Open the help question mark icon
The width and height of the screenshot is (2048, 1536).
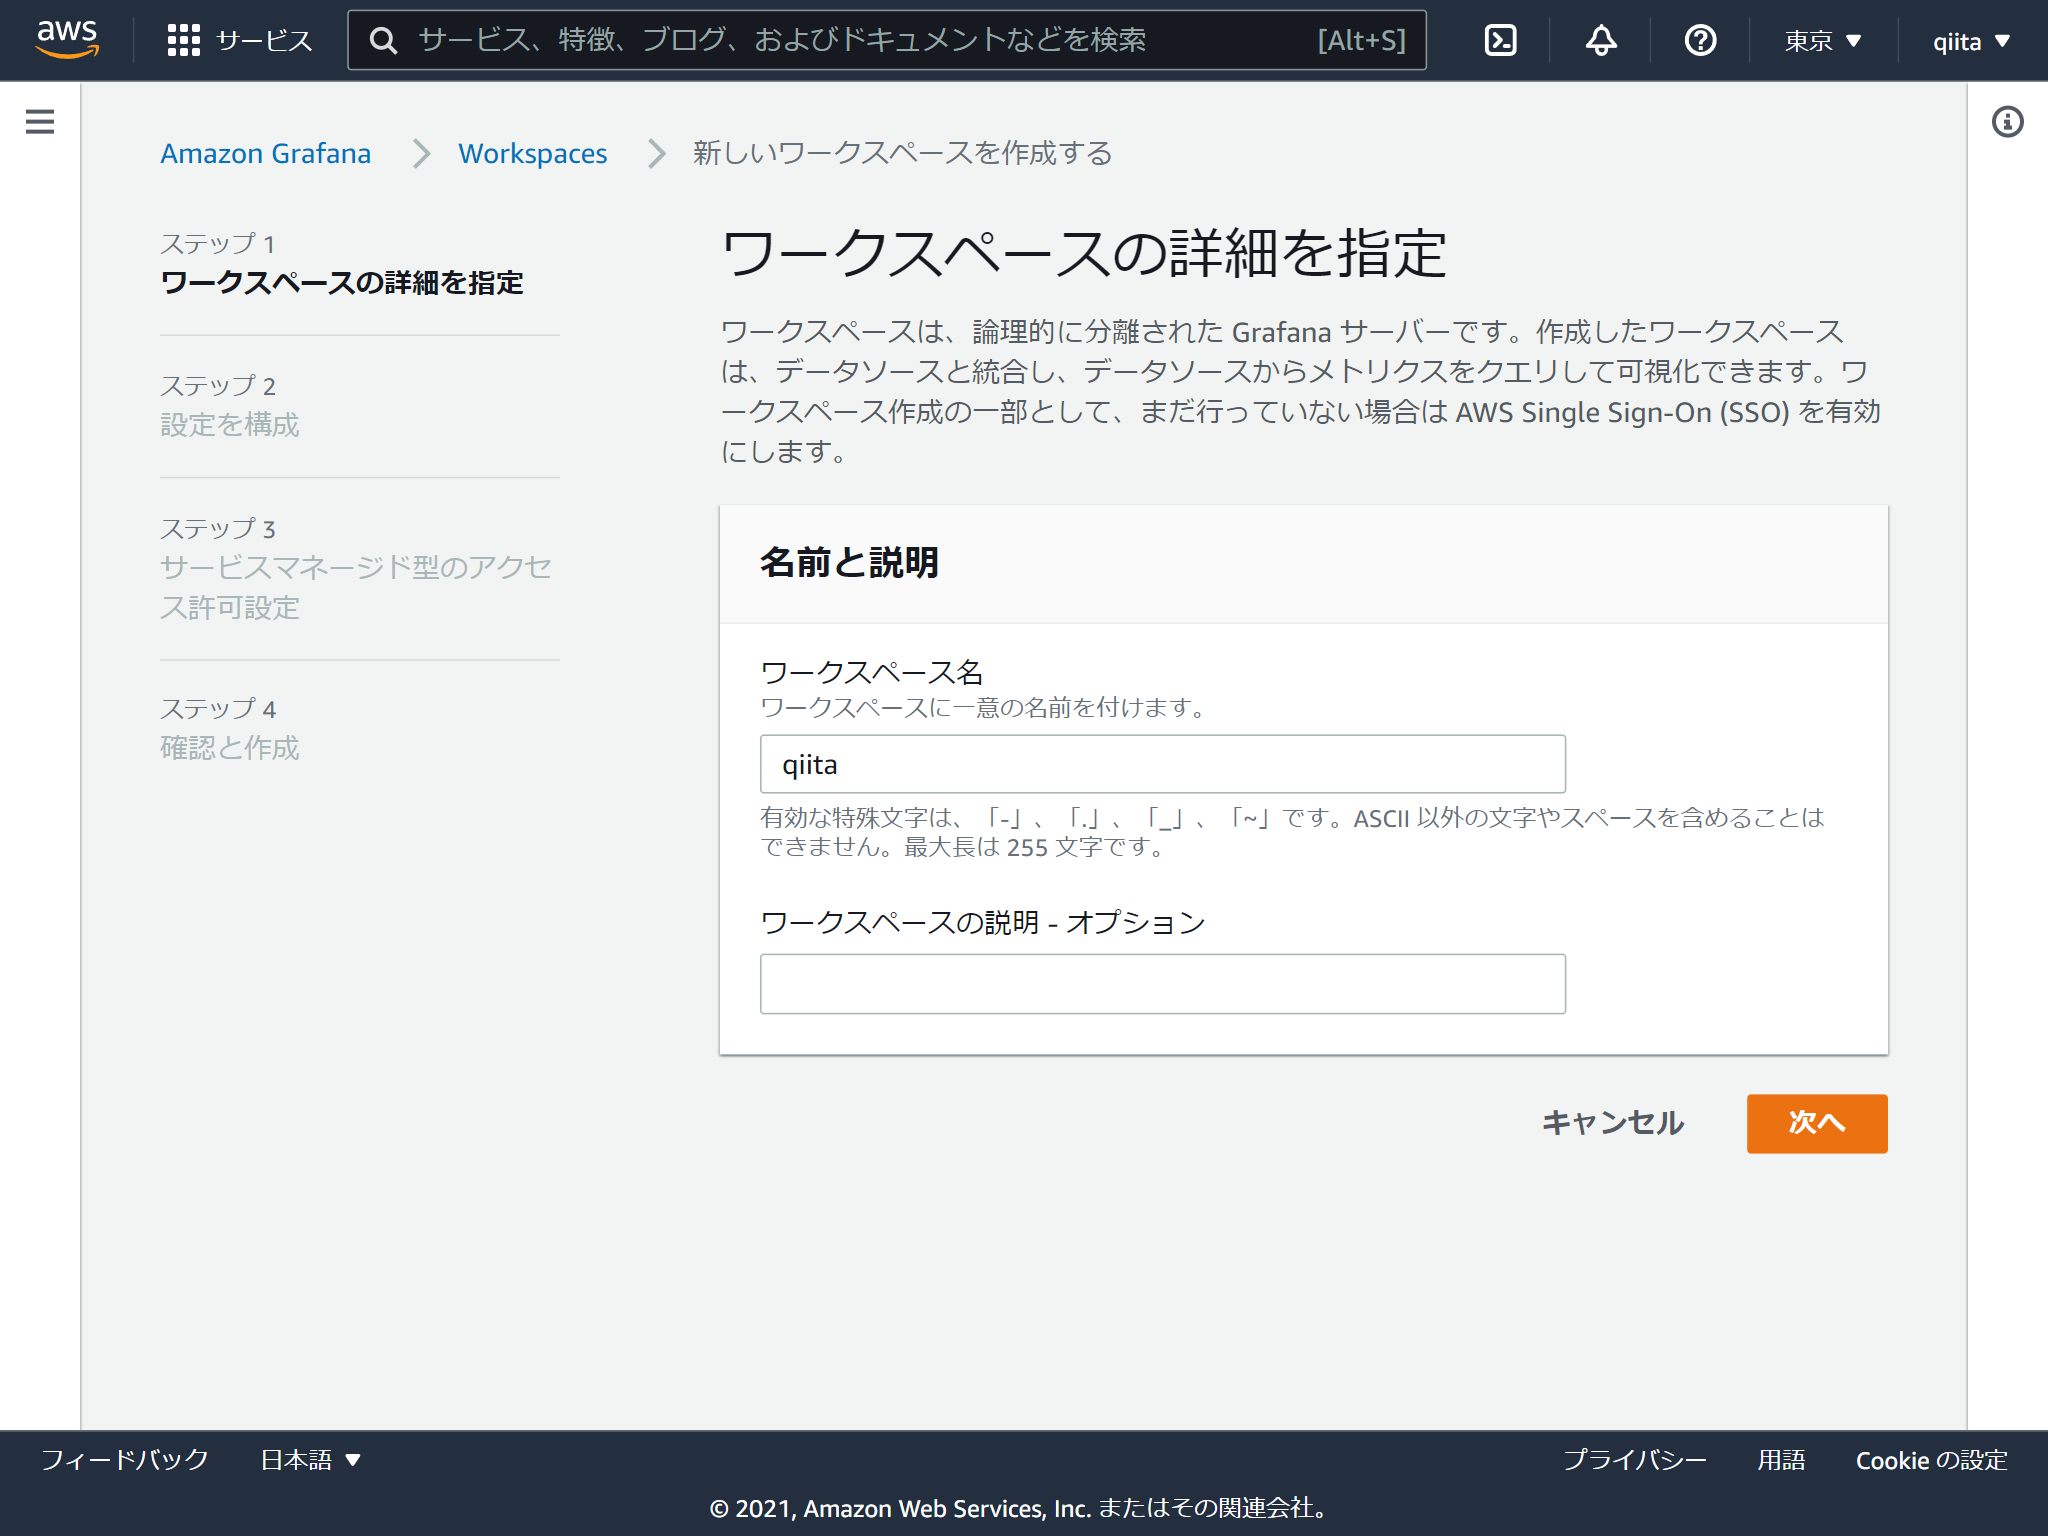1698,40
